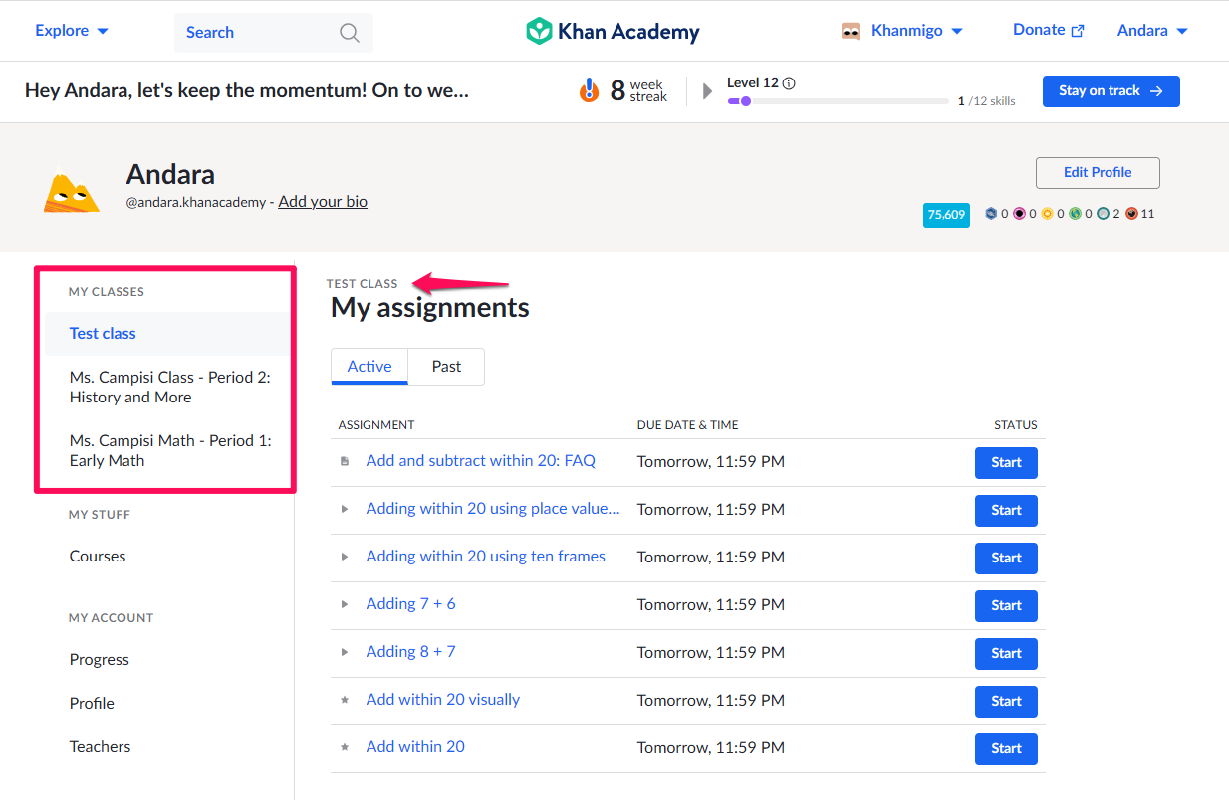This screenshot has width=1229, height=800.
Task: Start Add and subtract within 20: FAQ
Action: pos(1006,463)
